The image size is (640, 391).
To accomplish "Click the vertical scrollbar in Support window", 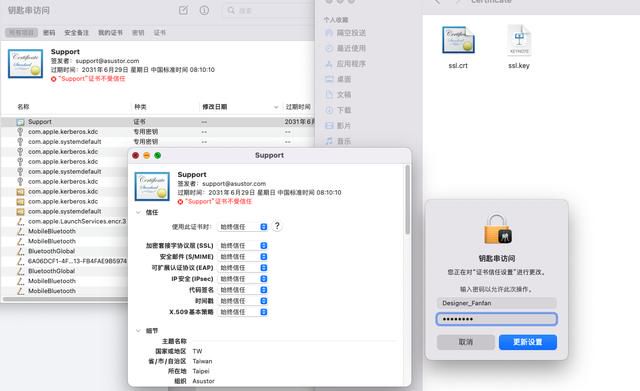I will (407, 200).
